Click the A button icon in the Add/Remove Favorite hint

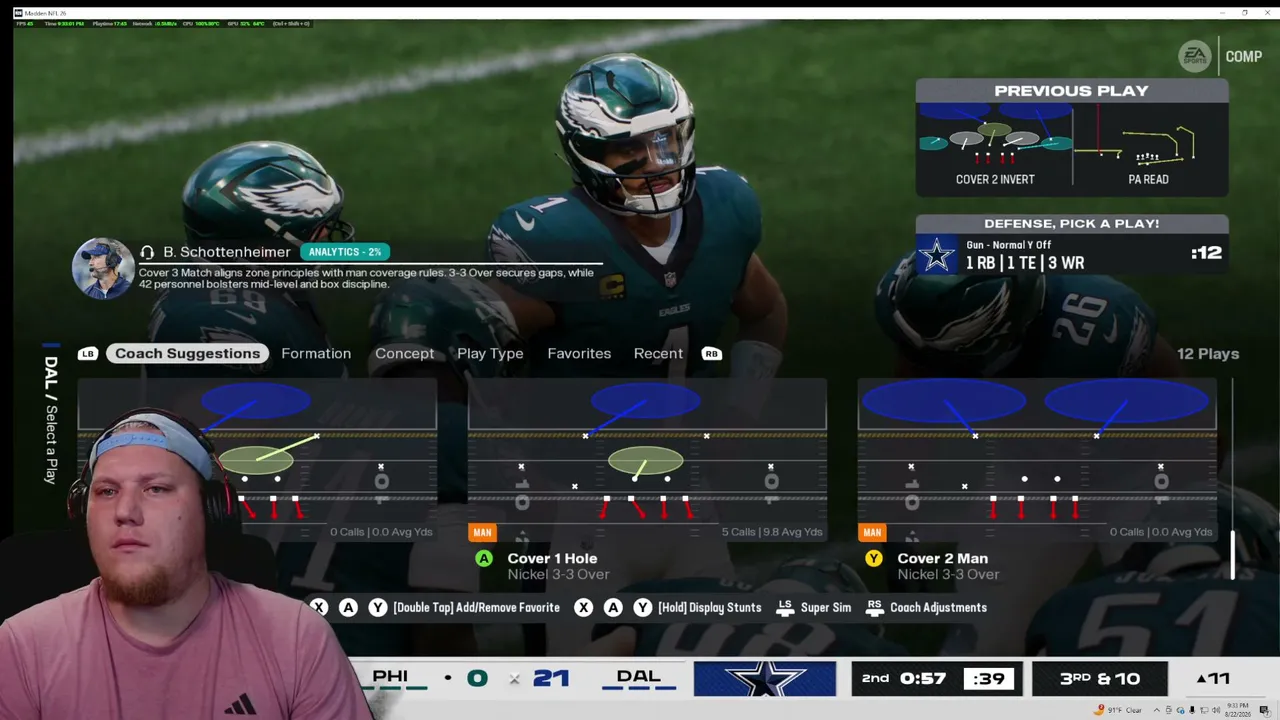[348, 608]
